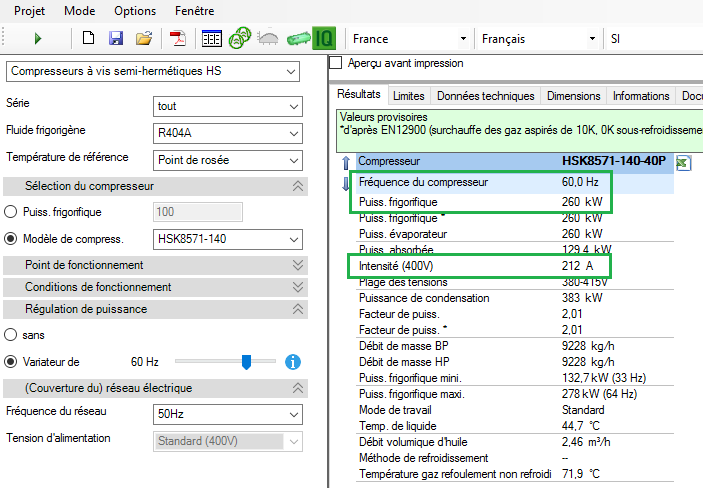Open Modèle de compress. HSK8571-140 dropdown
This screenshot has height=488, width=703.
[228, 239]
